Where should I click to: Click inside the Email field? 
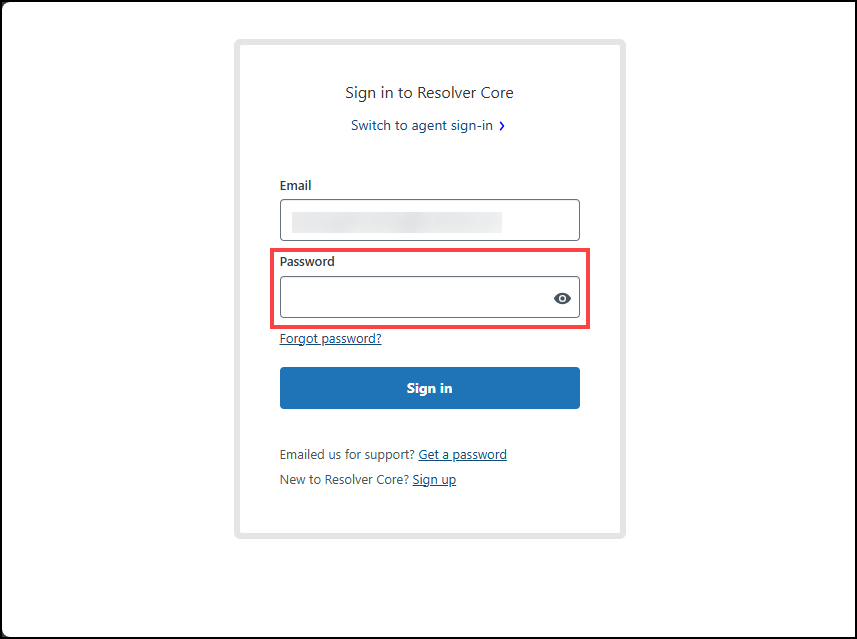[x=429, y=220]
